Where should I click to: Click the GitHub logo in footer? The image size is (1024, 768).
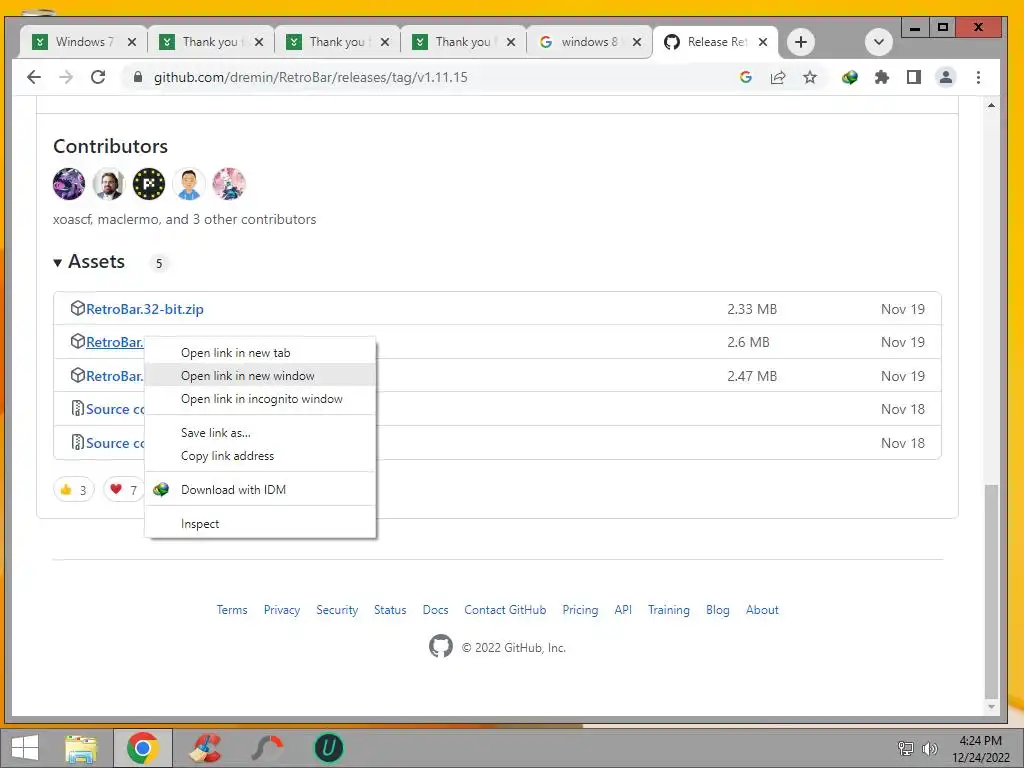click(441, 647)
